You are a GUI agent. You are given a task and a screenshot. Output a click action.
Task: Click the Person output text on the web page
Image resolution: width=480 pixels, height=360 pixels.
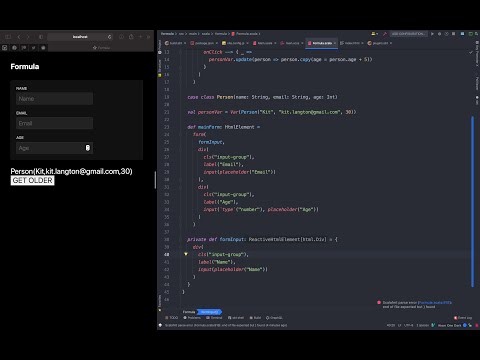[71, 171]
